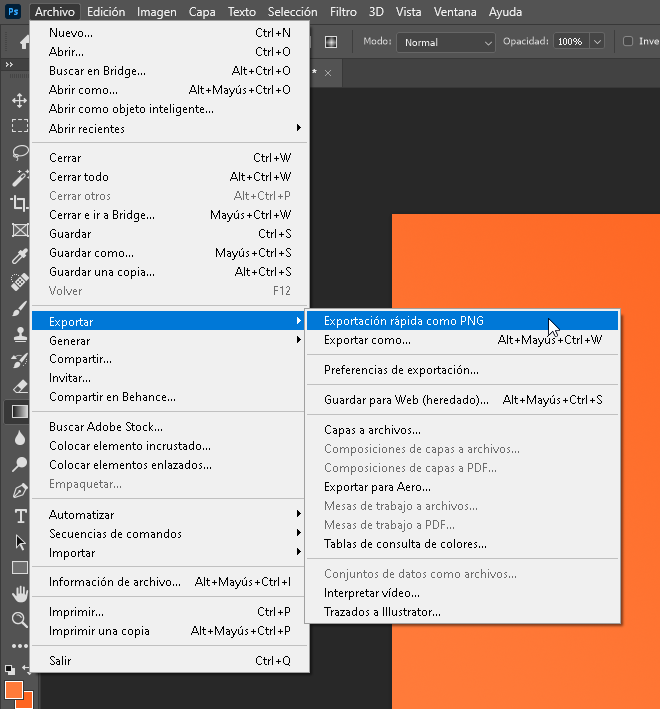
Task: Choose Guardar como... from Archivo menu
Action: click(x=170, y=253)
